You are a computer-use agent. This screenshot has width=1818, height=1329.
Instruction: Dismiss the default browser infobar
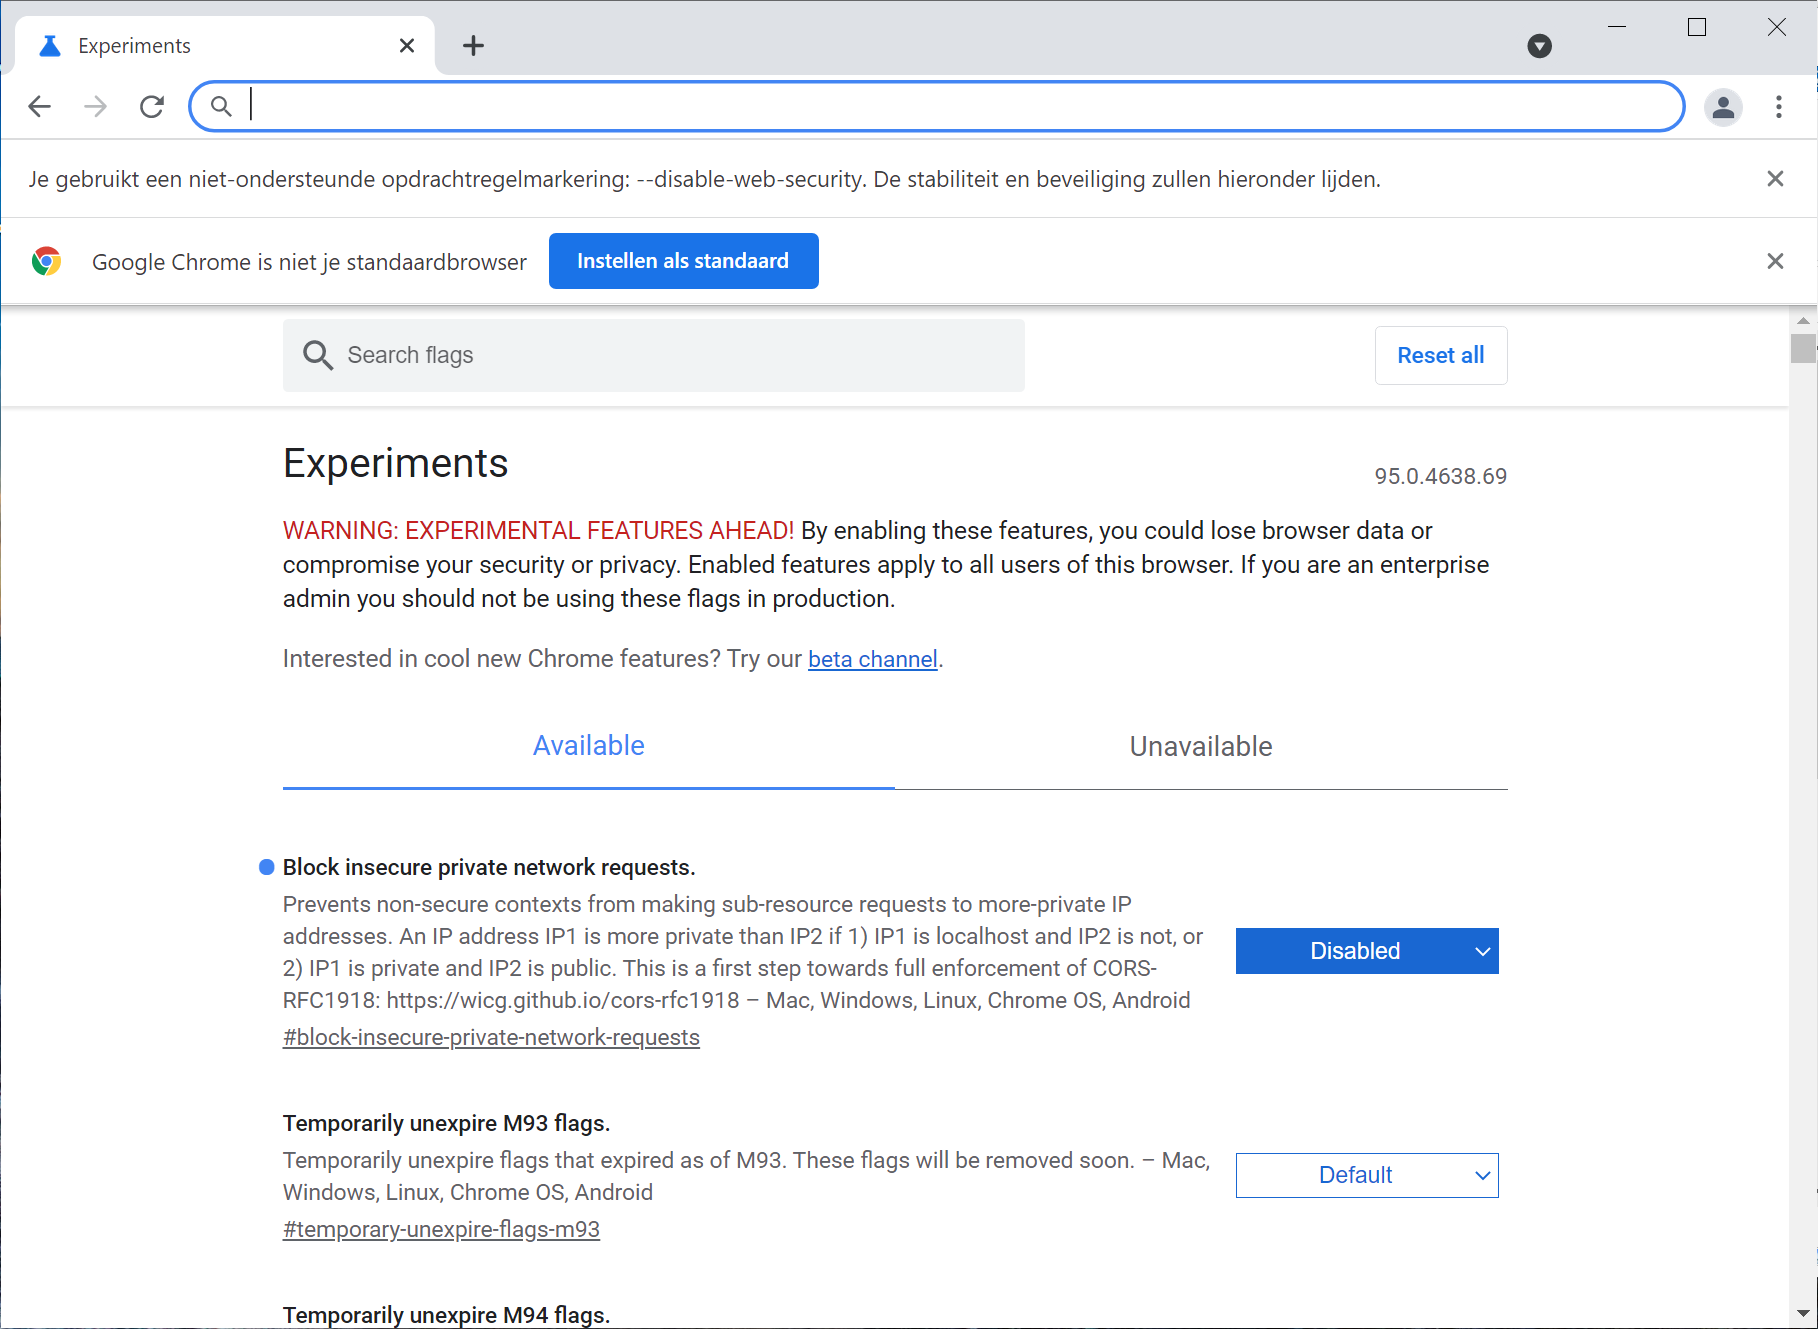1775,261
